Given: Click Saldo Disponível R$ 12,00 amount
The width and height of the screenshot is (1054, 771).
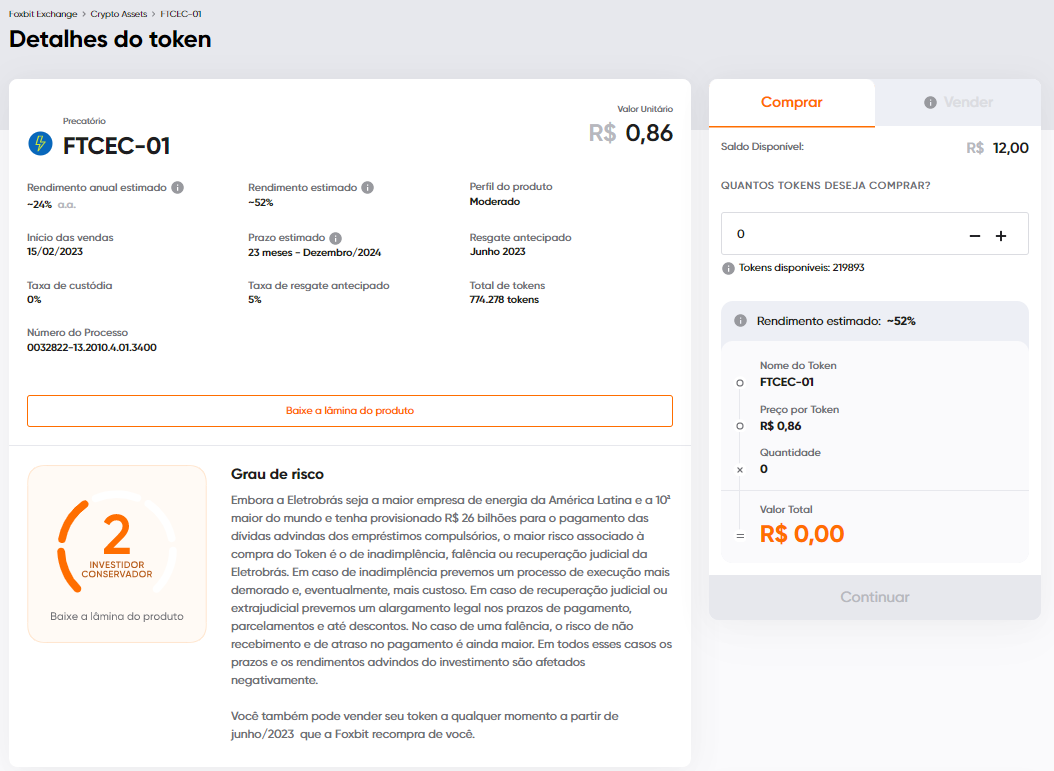Looking at the screenshot, I should 997,148.
